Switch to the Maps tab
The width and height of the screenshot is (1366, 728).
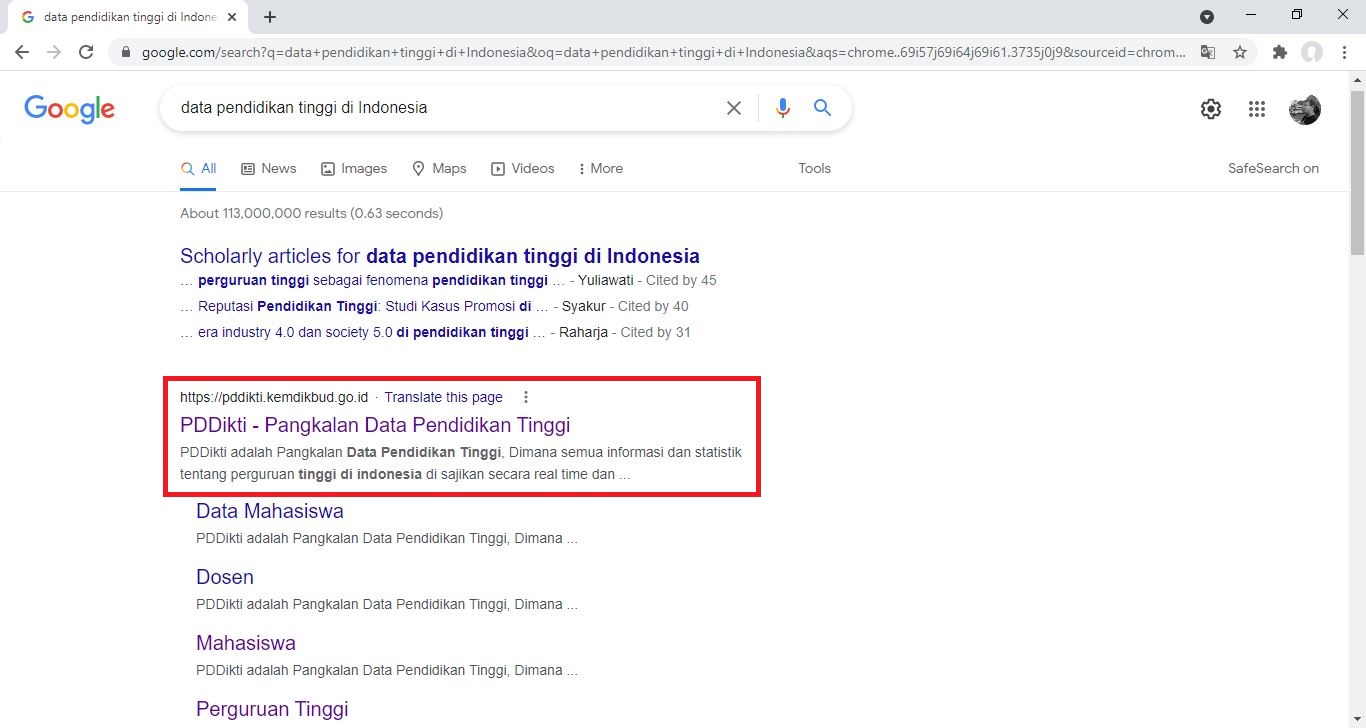pos(439,168)
